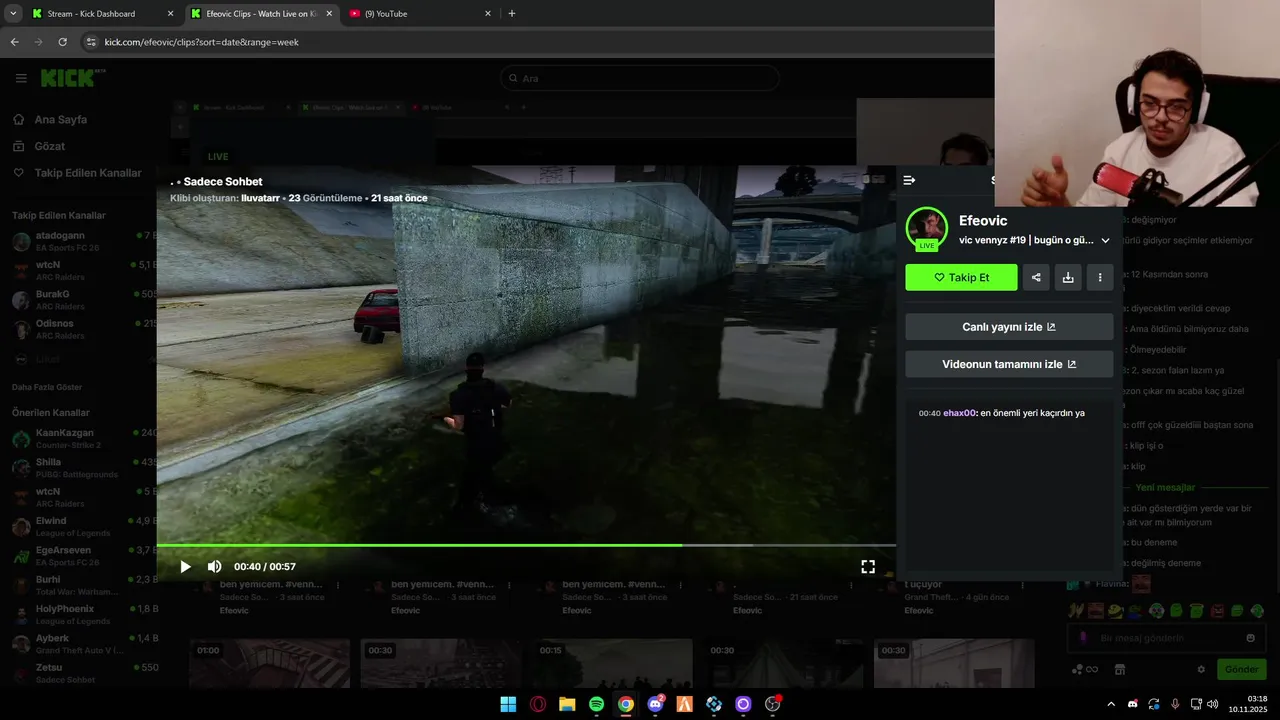Show hidden system tray icons
The width and height of the screenshot is (1280, 720).
click(1111, 704)
